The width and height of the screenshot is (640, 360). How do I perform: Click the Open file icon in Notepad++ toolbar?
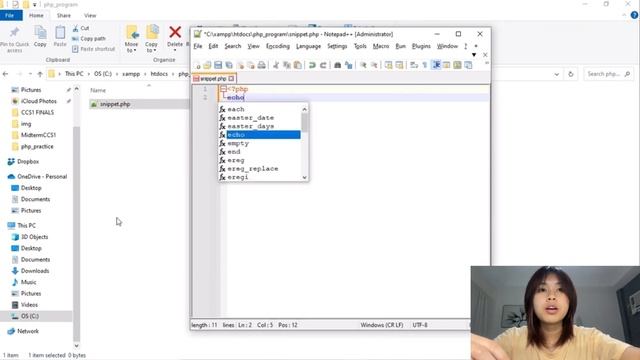[x=207, y=65]
